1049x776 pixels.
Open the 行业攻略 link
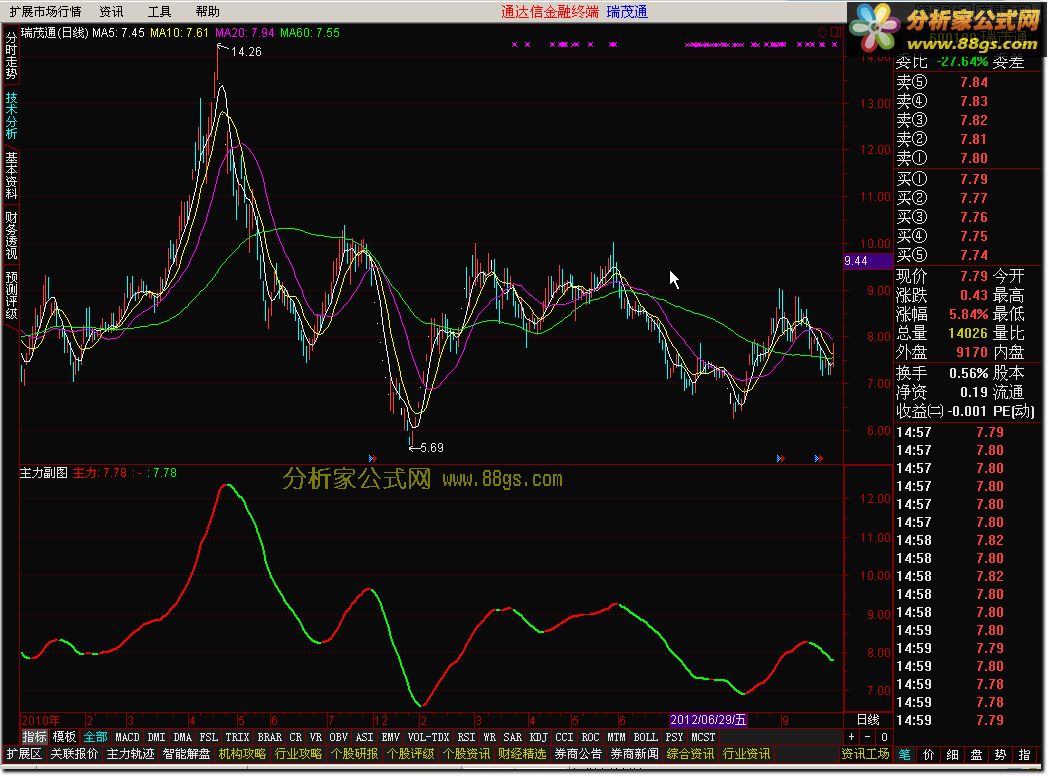(x=298, y=755)
